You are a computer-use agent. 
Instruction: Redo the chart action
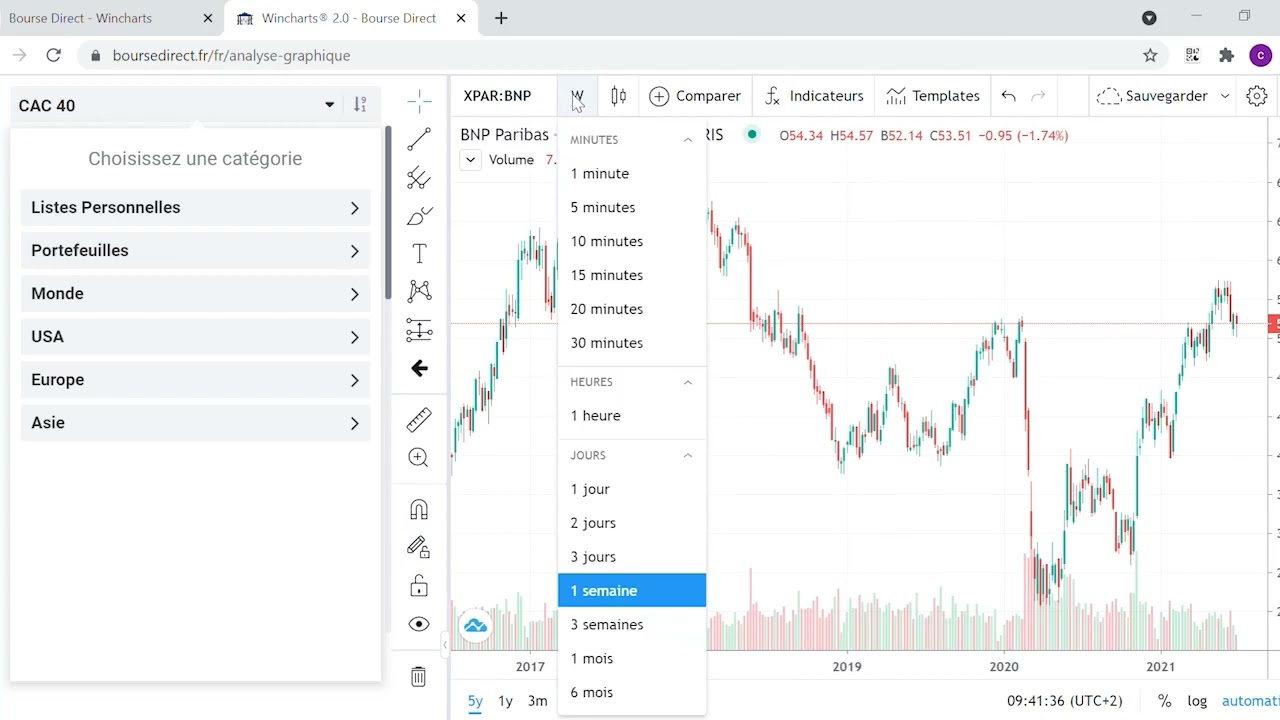(x=1038, y=96)
